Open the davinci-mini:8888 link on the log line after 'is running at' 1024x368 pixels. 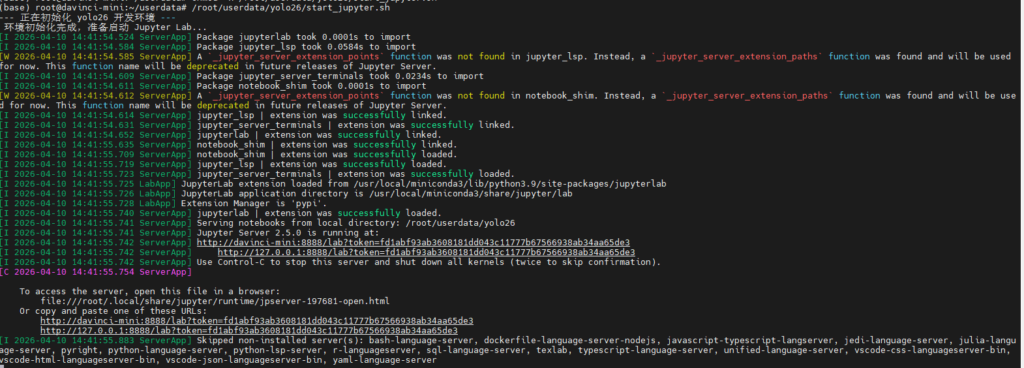pos(413,242)
